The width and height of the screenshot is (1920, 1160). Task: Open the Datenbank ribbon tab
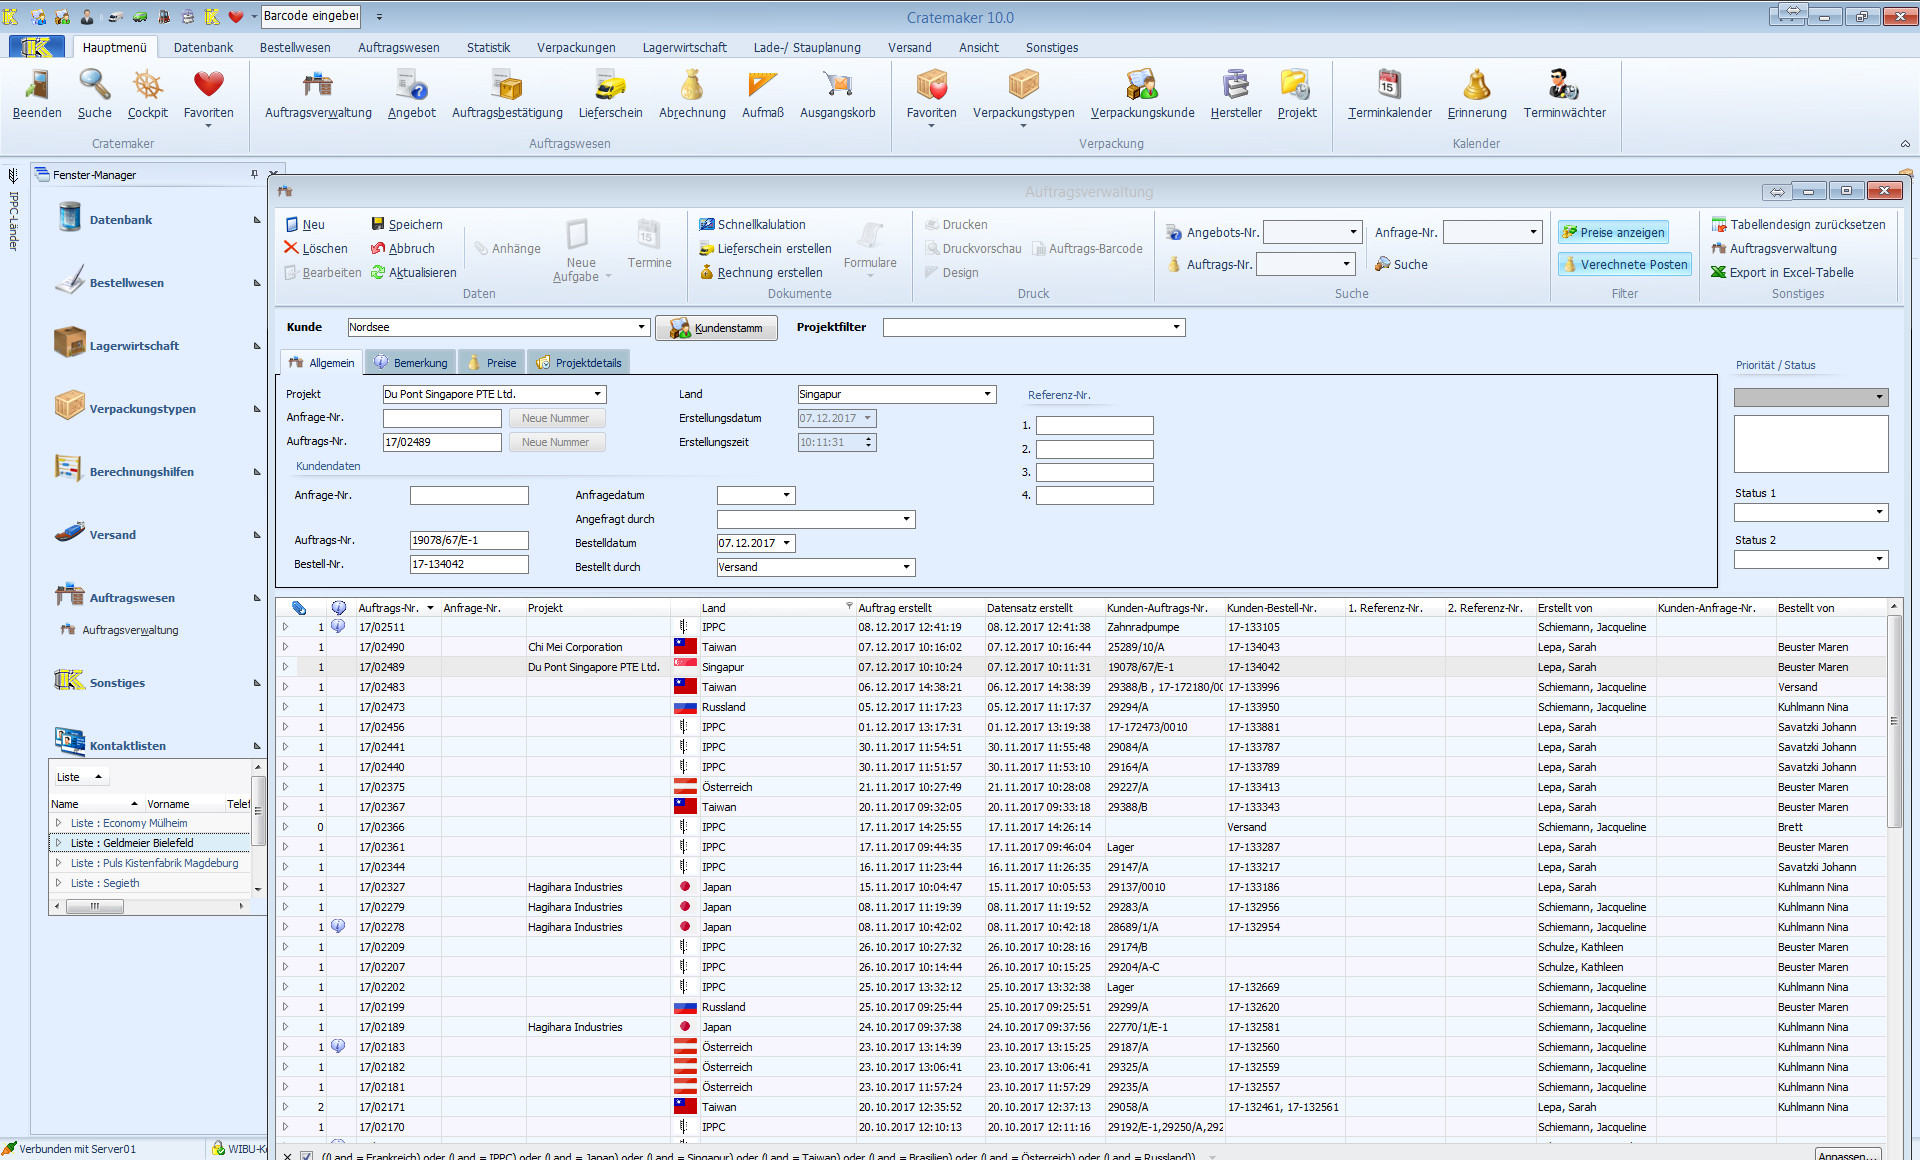pyautogui.click(x=203, y=47)
